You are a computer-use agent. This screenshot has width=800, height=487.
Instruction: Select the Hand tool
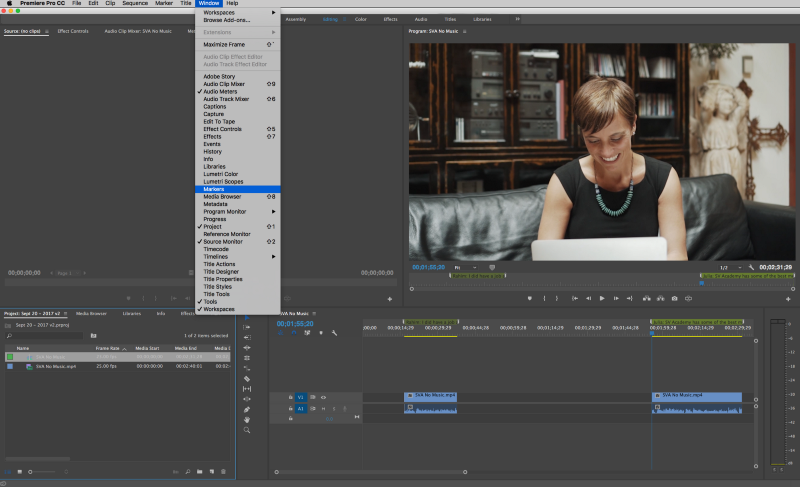[247, 420]
